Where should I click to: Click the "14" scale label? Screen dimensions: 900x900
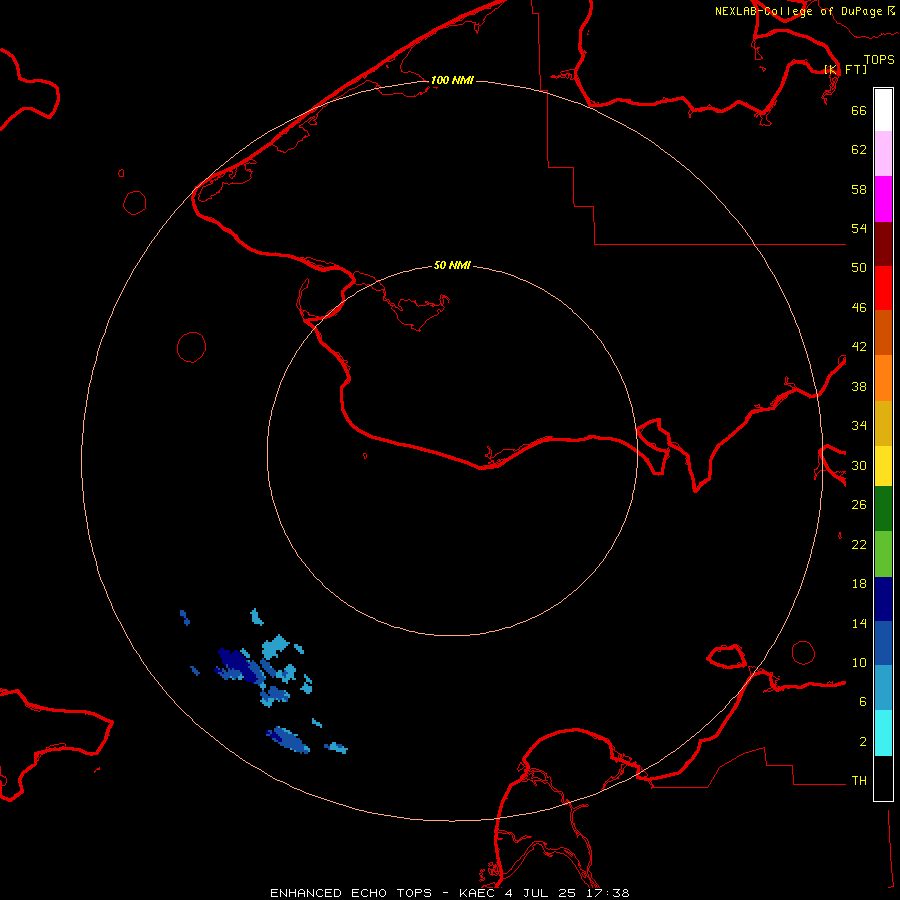click(x=859, y=623)
